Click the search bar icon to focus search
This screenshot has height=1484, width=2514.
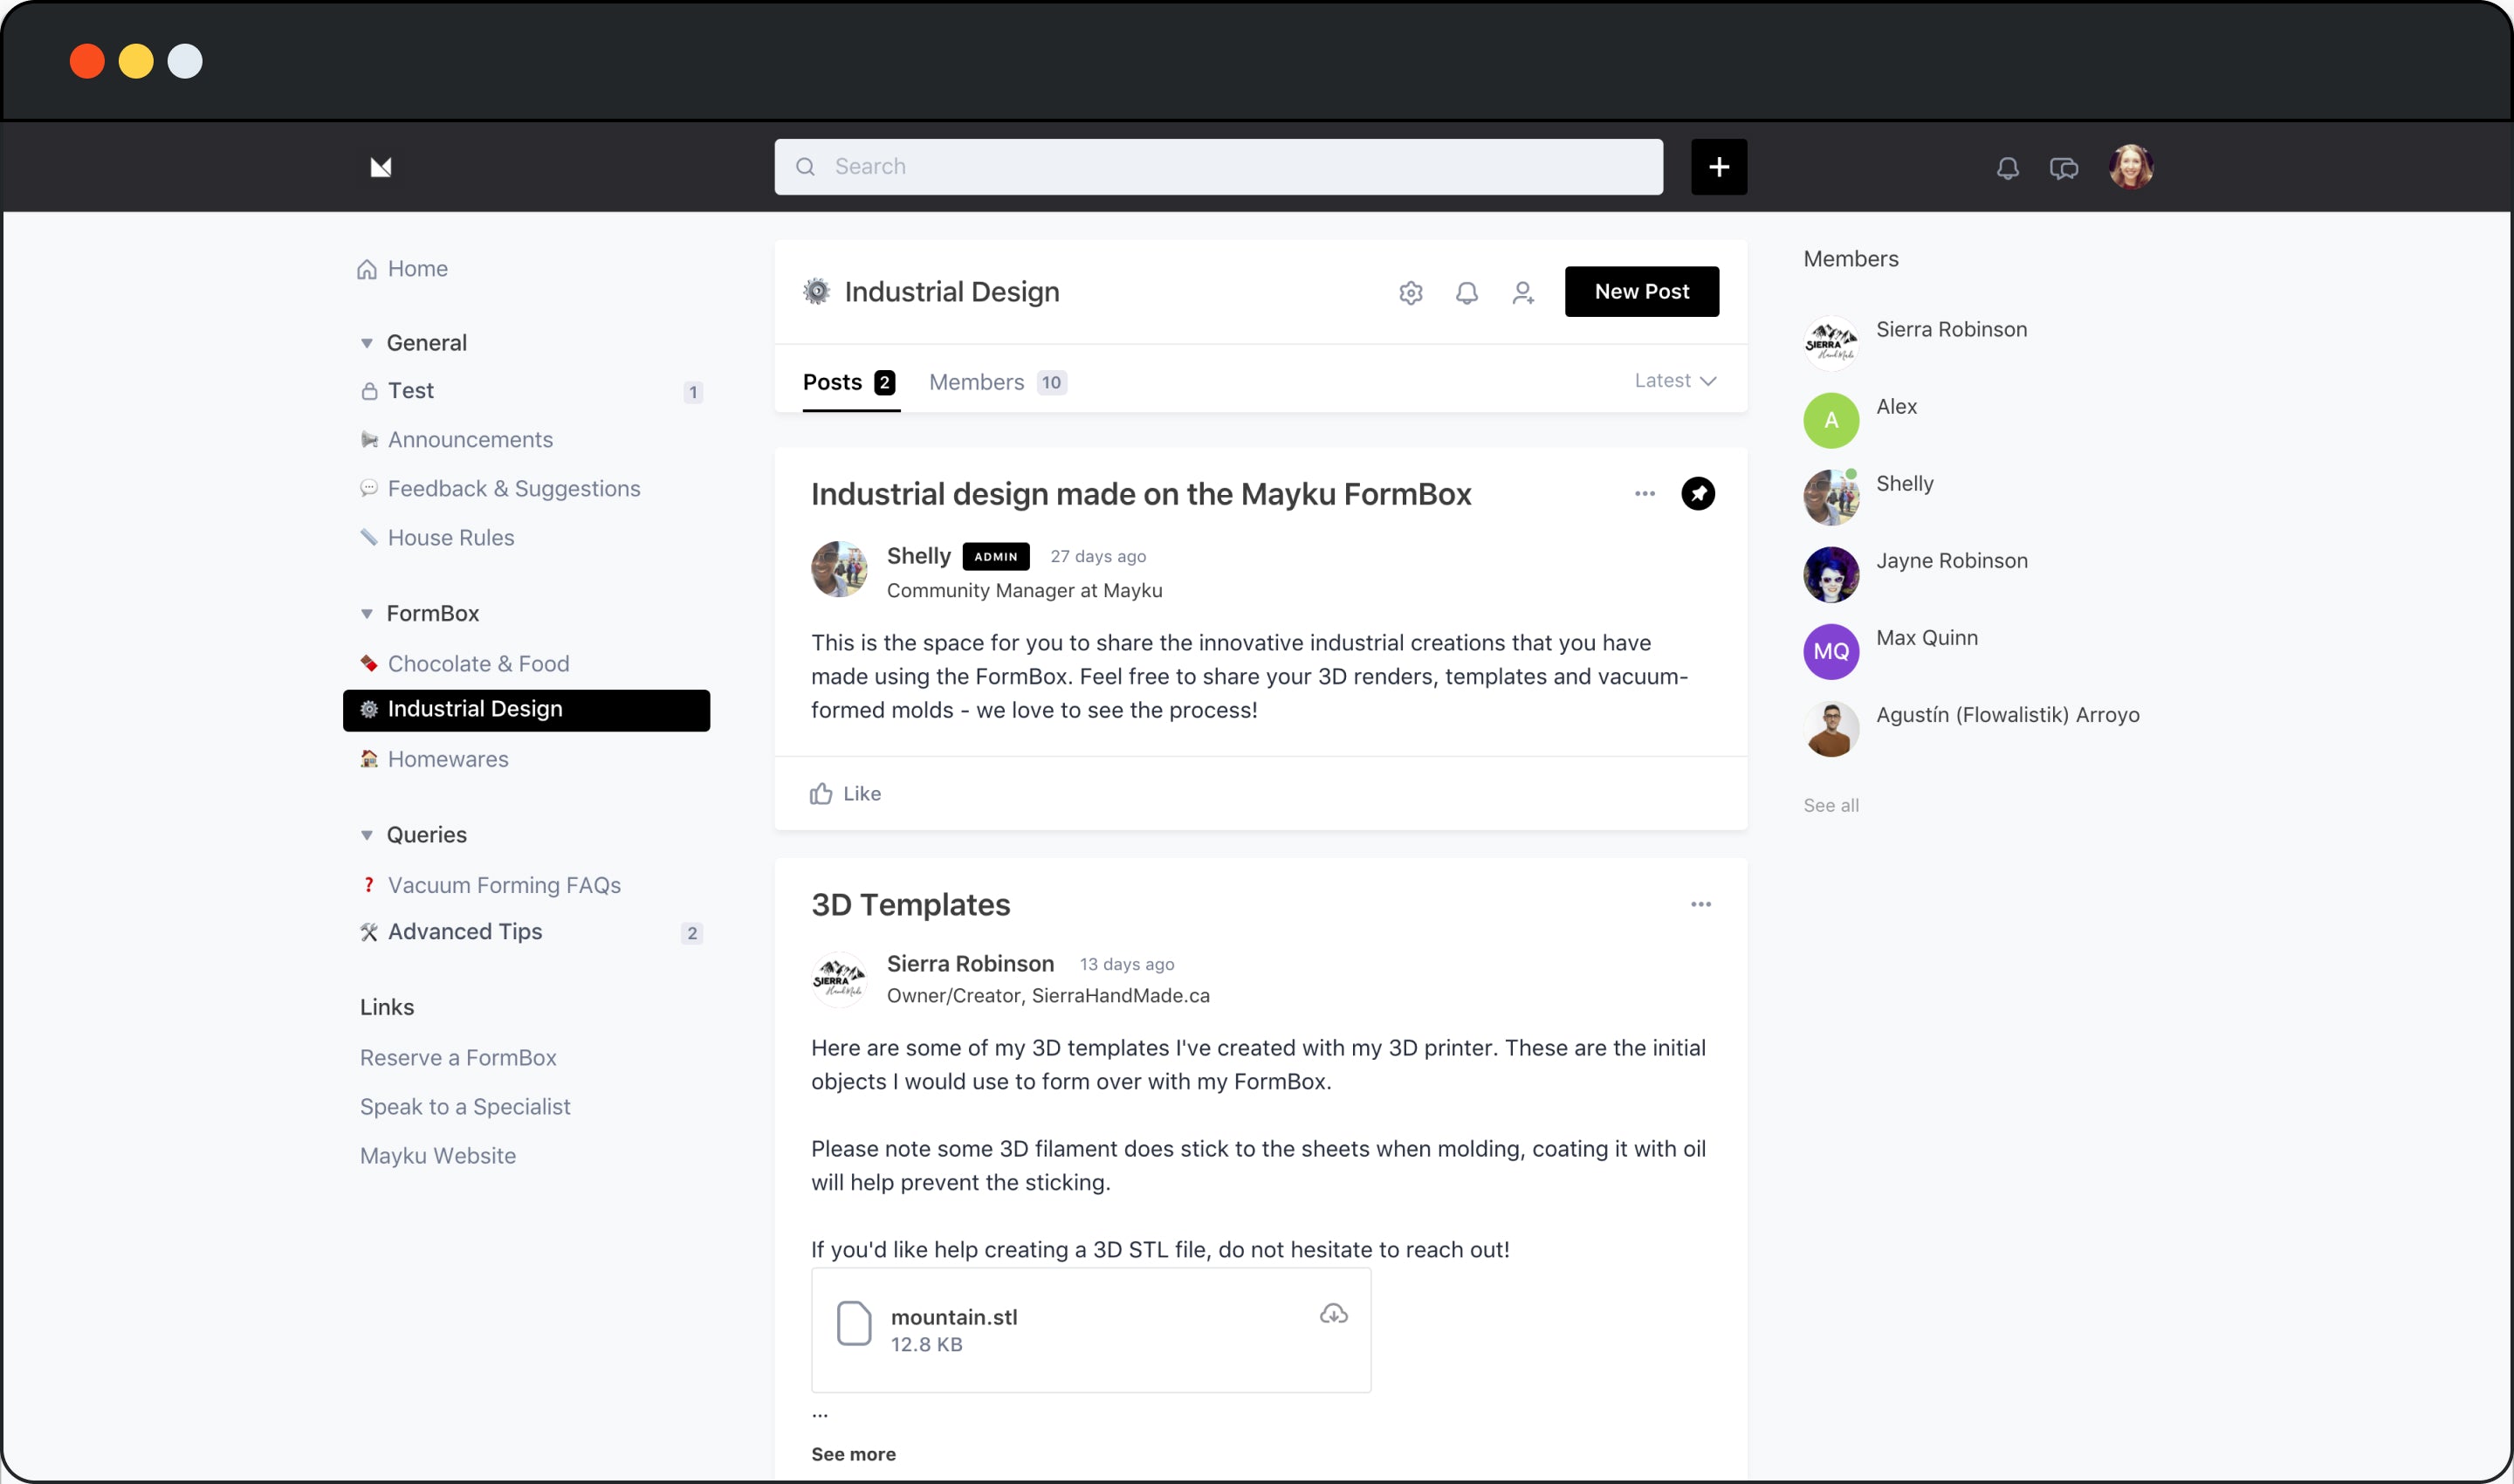(807, 166)
